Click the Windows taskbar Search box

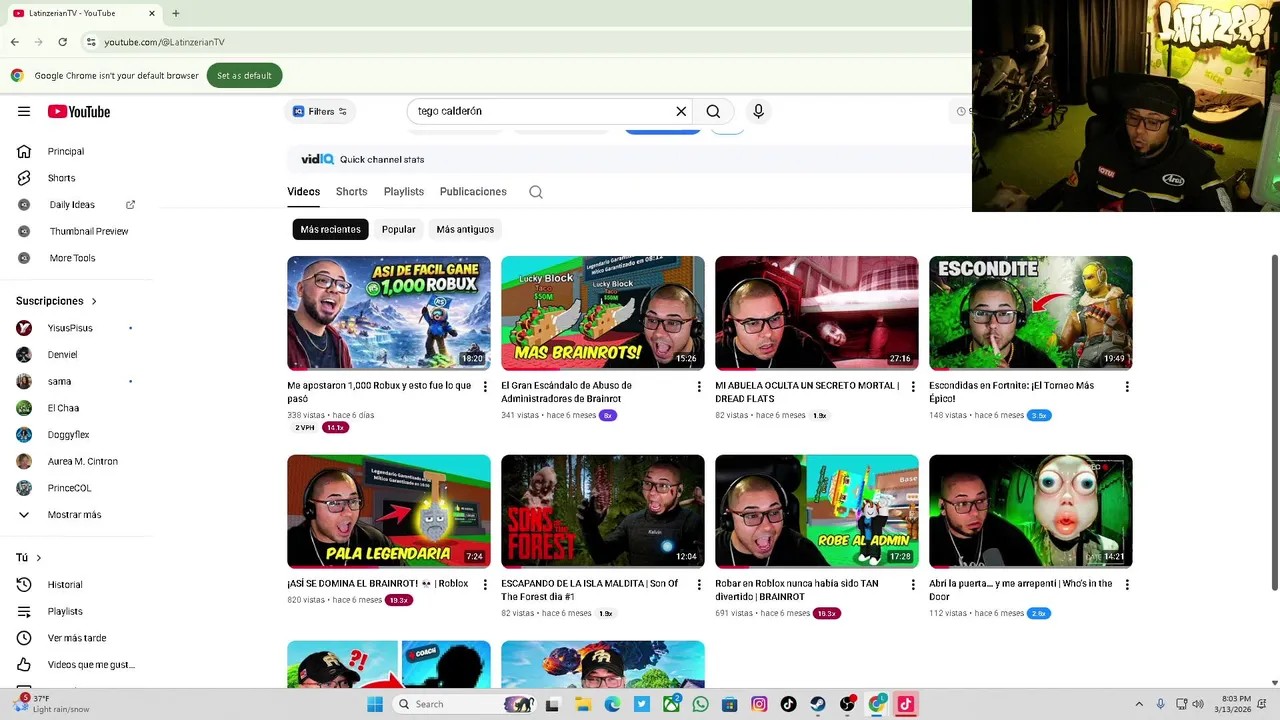[463, 704]
